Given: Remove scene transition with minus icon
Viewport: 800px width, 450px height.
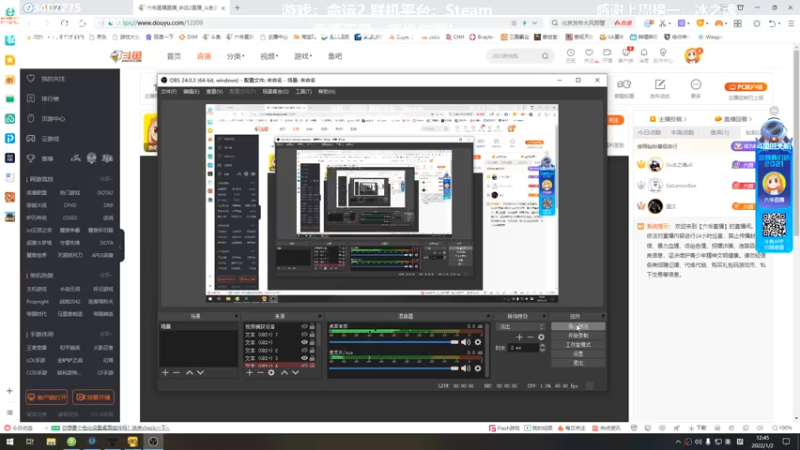Looking at the screenshot, I should pos(531,337).
